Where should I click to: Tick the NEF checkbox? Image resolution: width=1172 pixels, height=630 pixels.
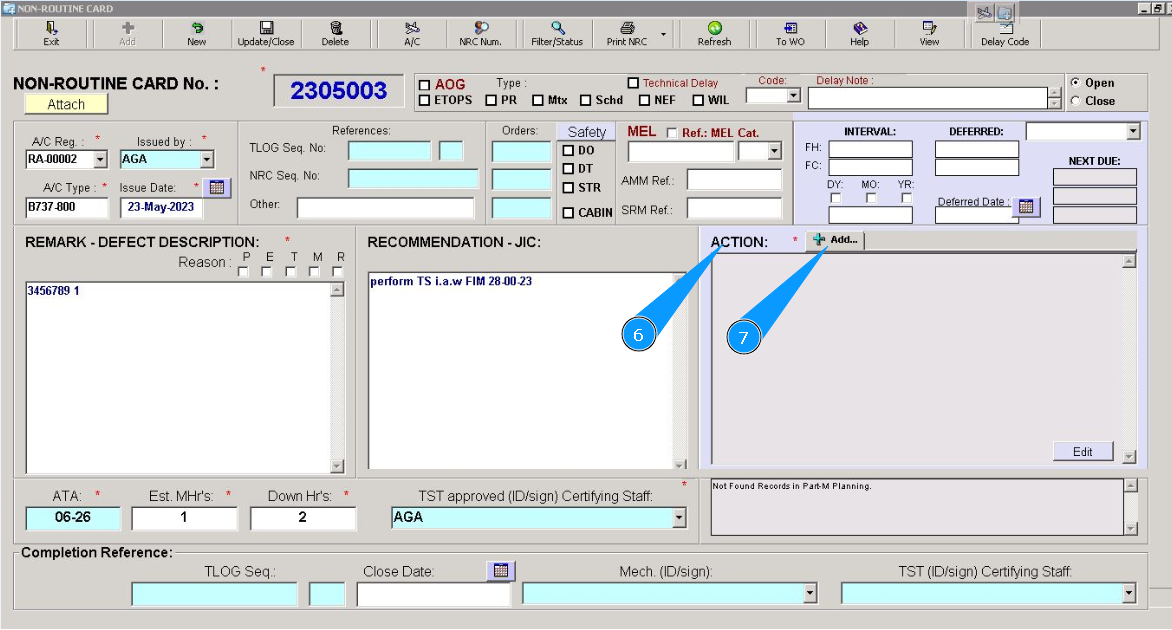point(644,100)
